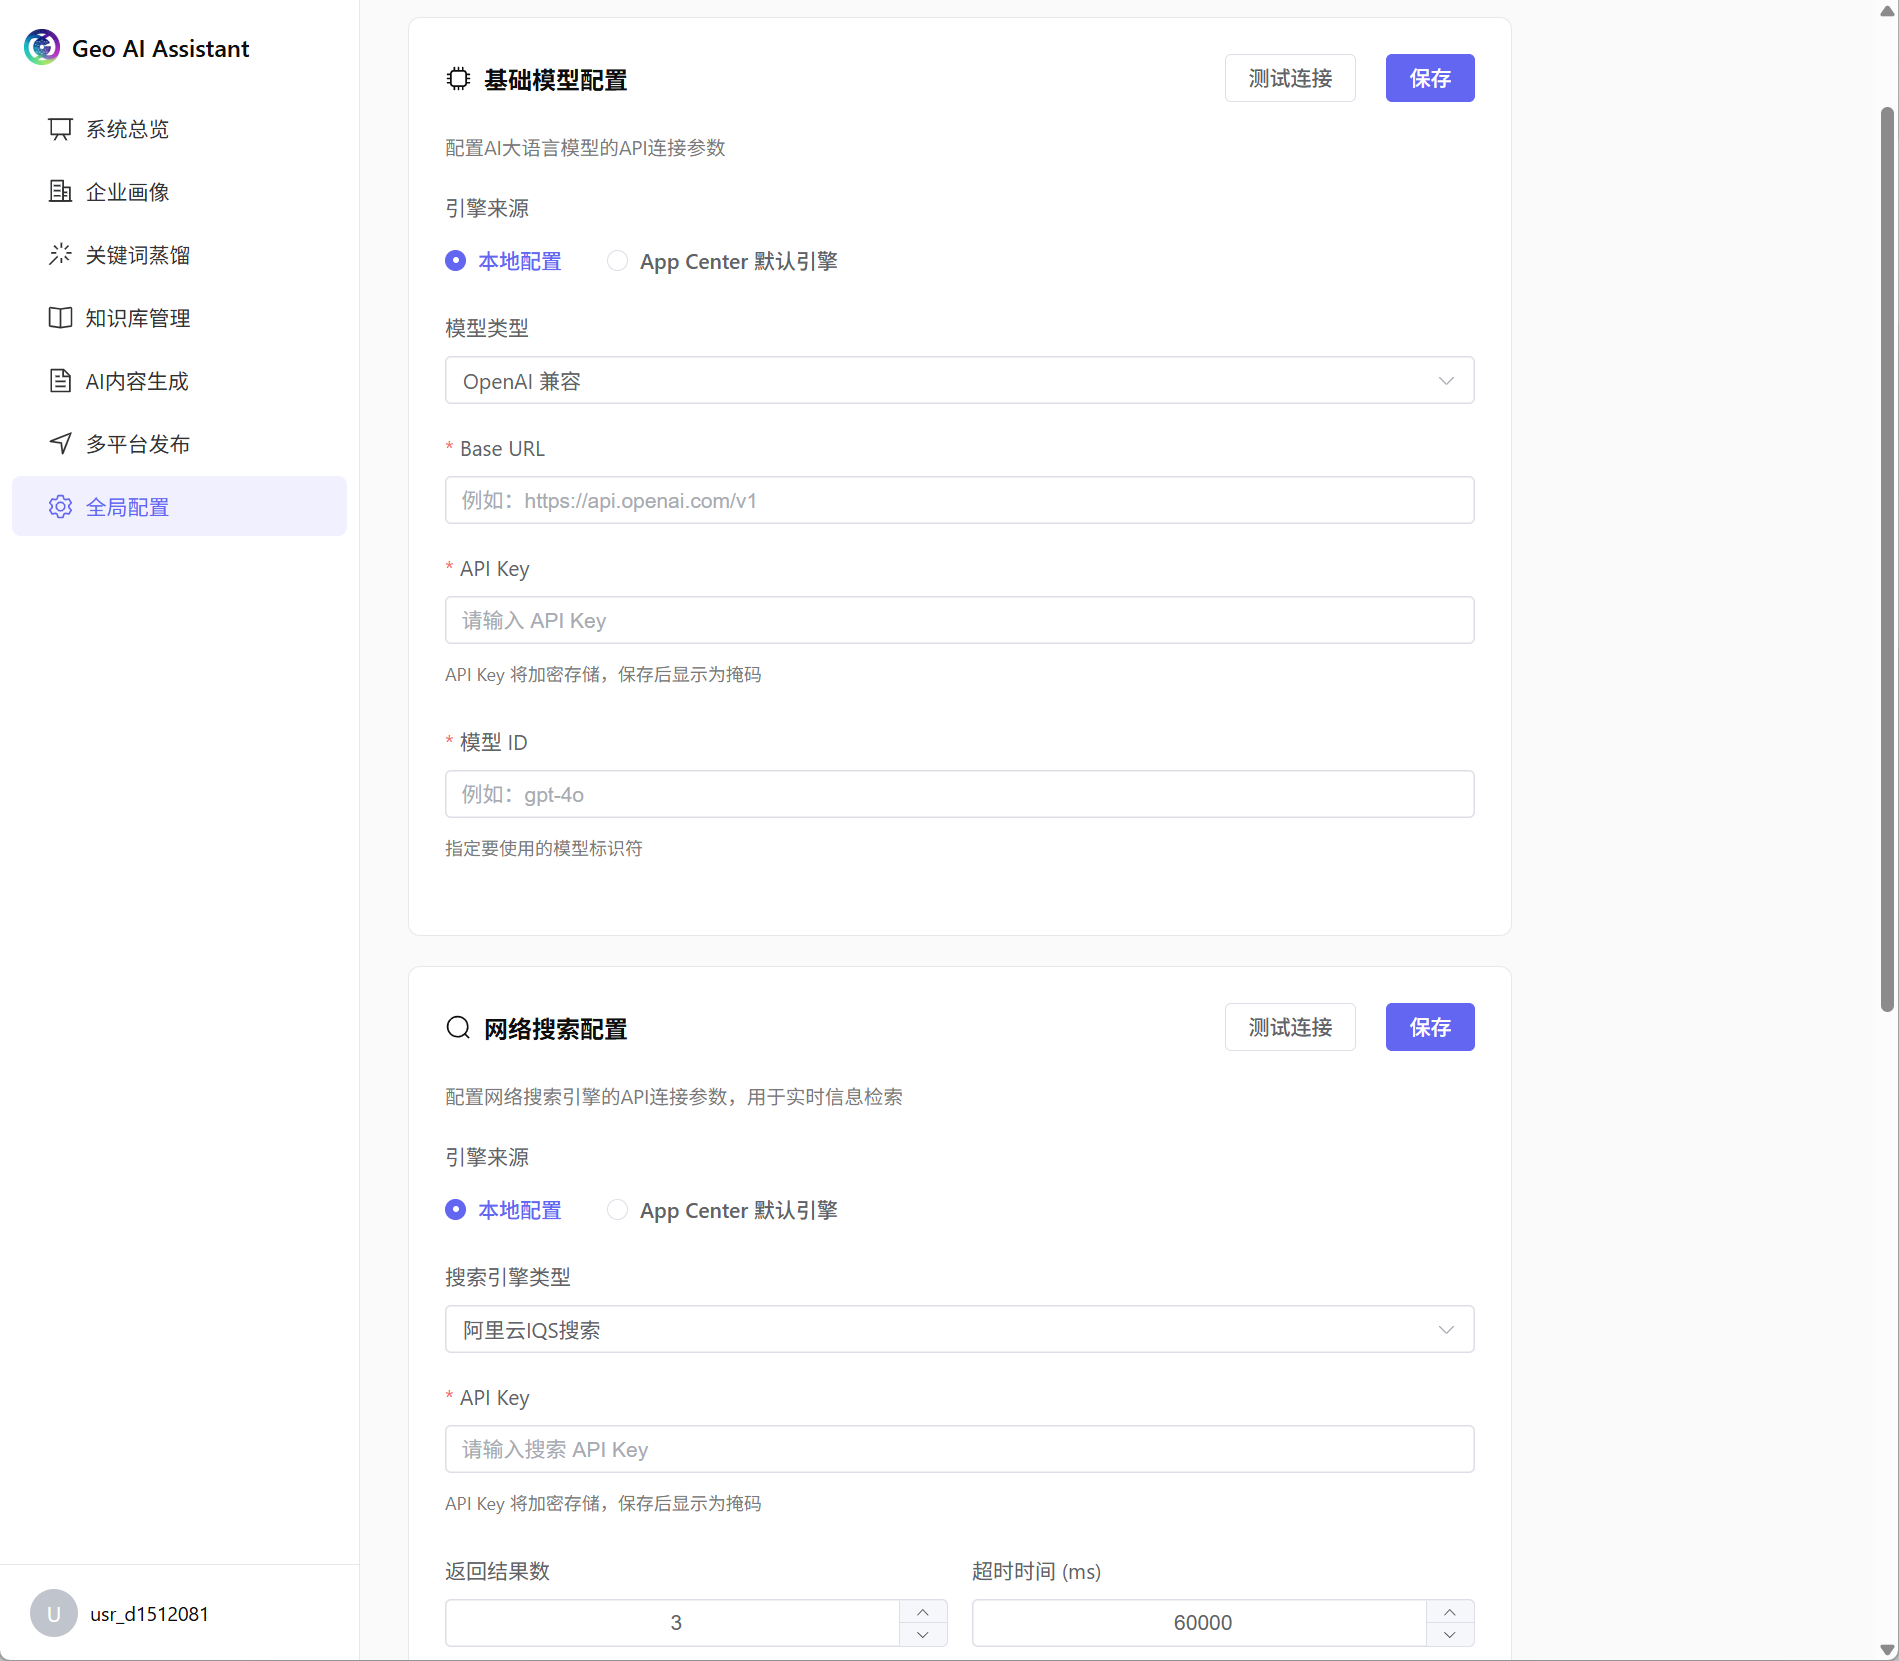Save the 网络搜索配置 settings
The image size is (1899, 1661).
1430,1027
